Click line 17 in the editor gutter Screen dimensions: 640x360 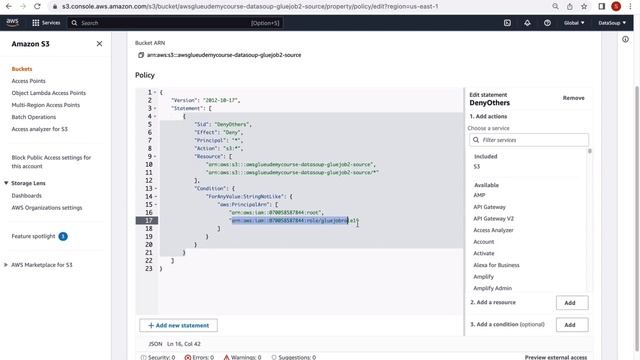(x=147, y=220)
